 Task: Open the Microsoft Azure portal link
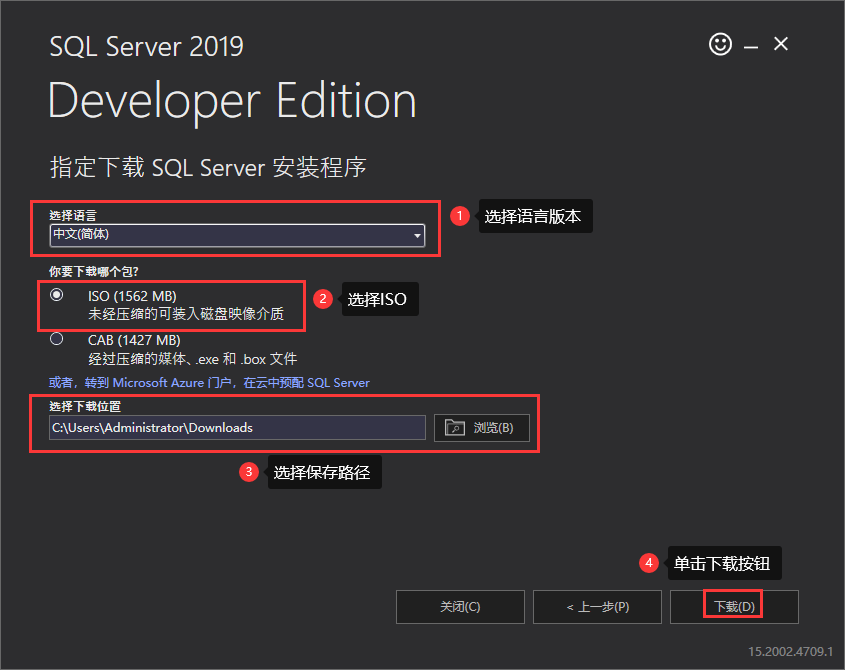coord(209,383)
